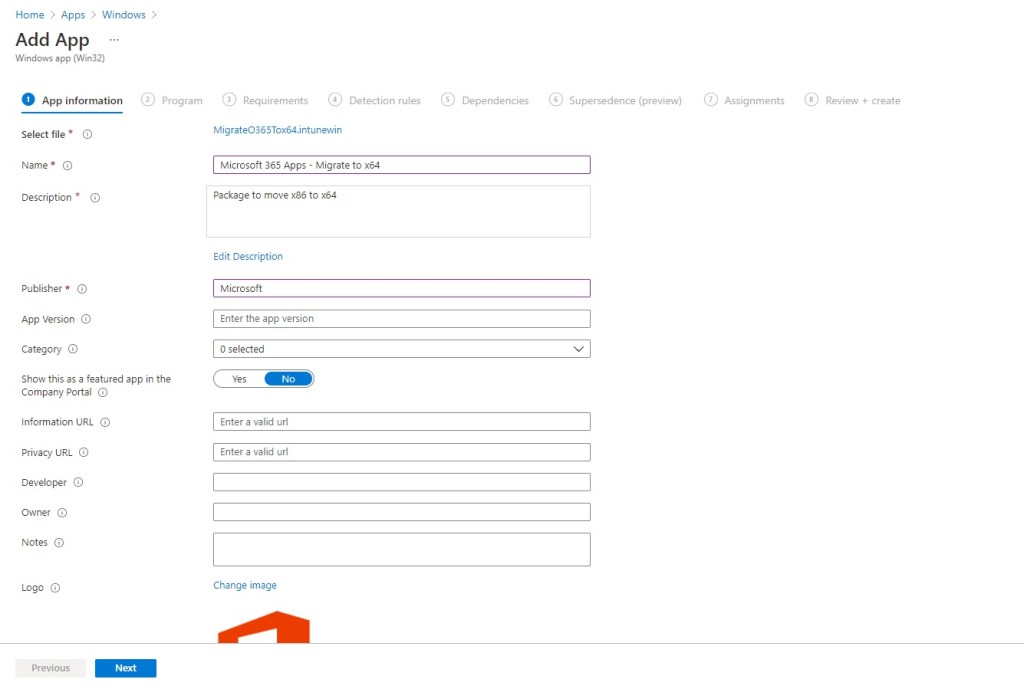Open the Edit Description link
The image size is (1024, 689).
248,257
